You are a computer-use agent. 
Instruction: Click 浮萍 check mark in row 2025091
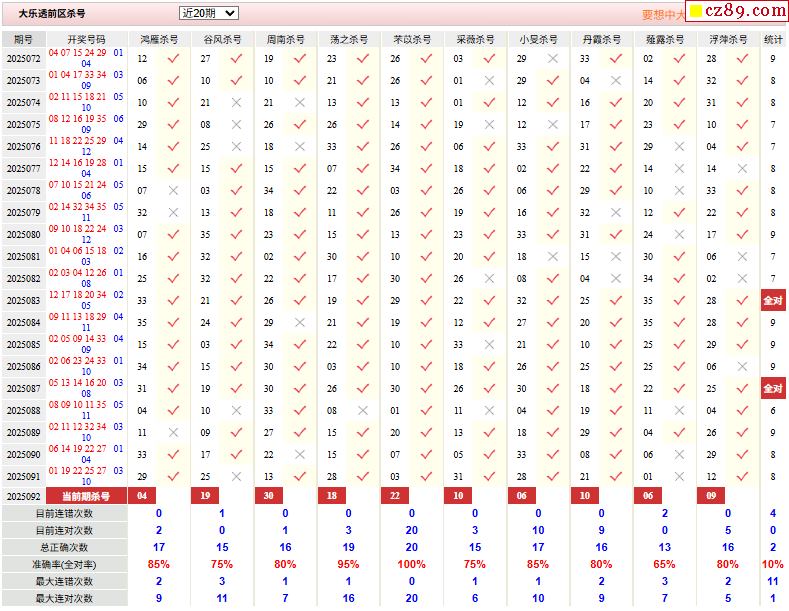click(742, 476)
